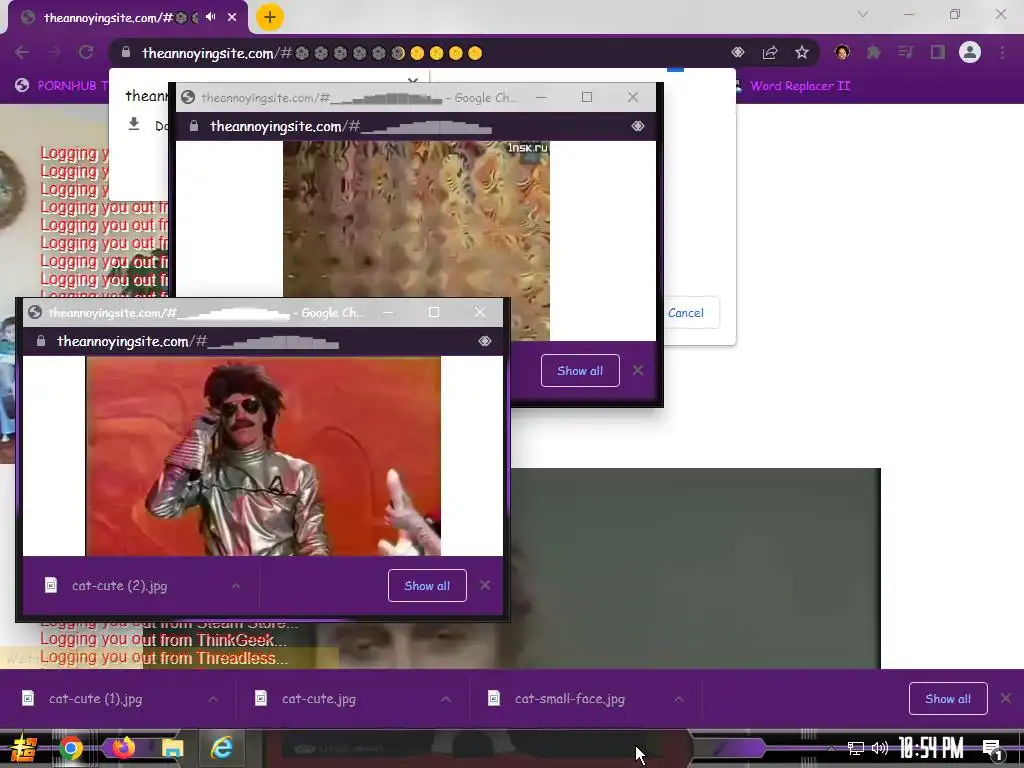Click the lock icon in main address bar
The image size is (1024, 768).
pyautogui.click(x=126, y=52)
